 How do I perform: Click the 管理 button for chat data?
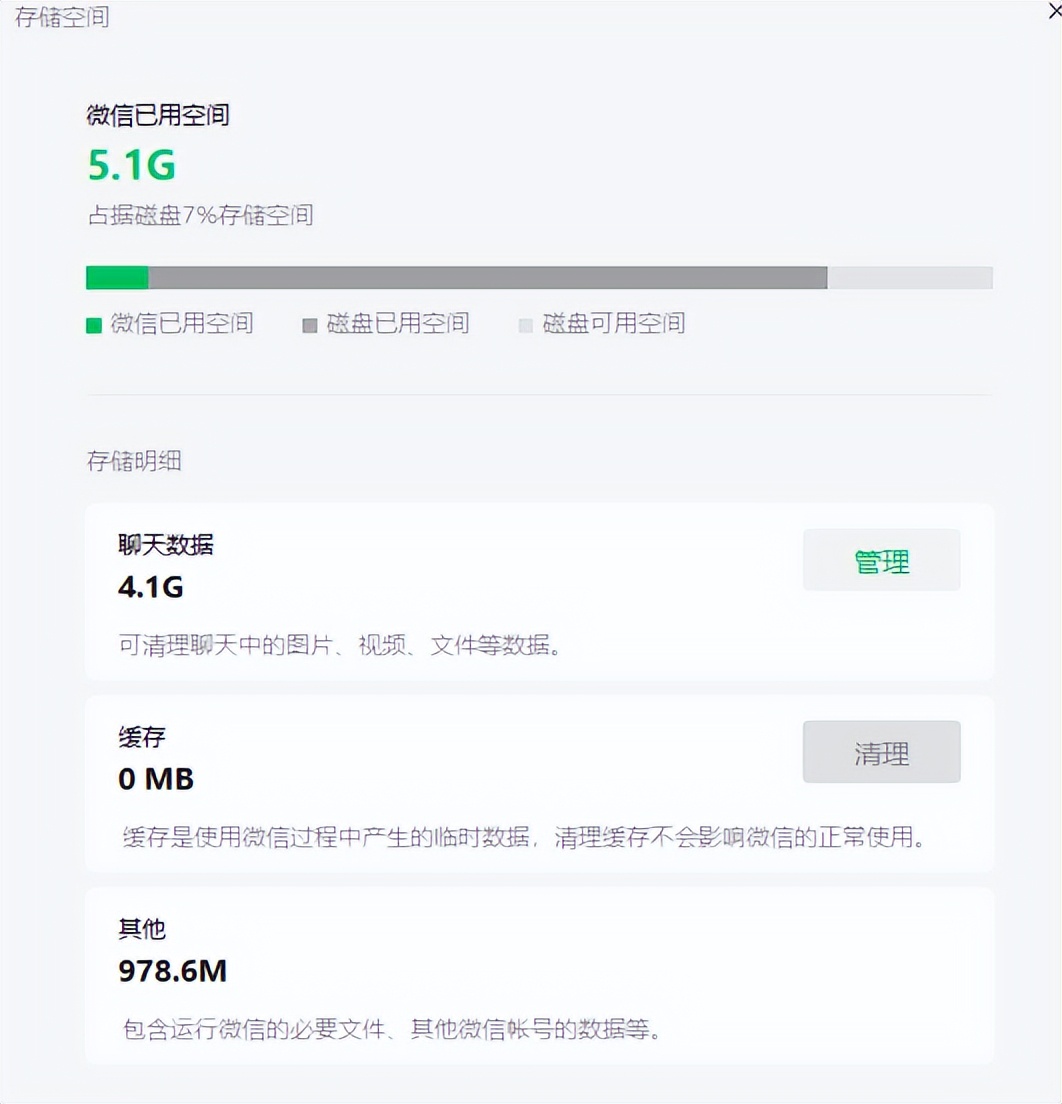[x=881, y=561]
